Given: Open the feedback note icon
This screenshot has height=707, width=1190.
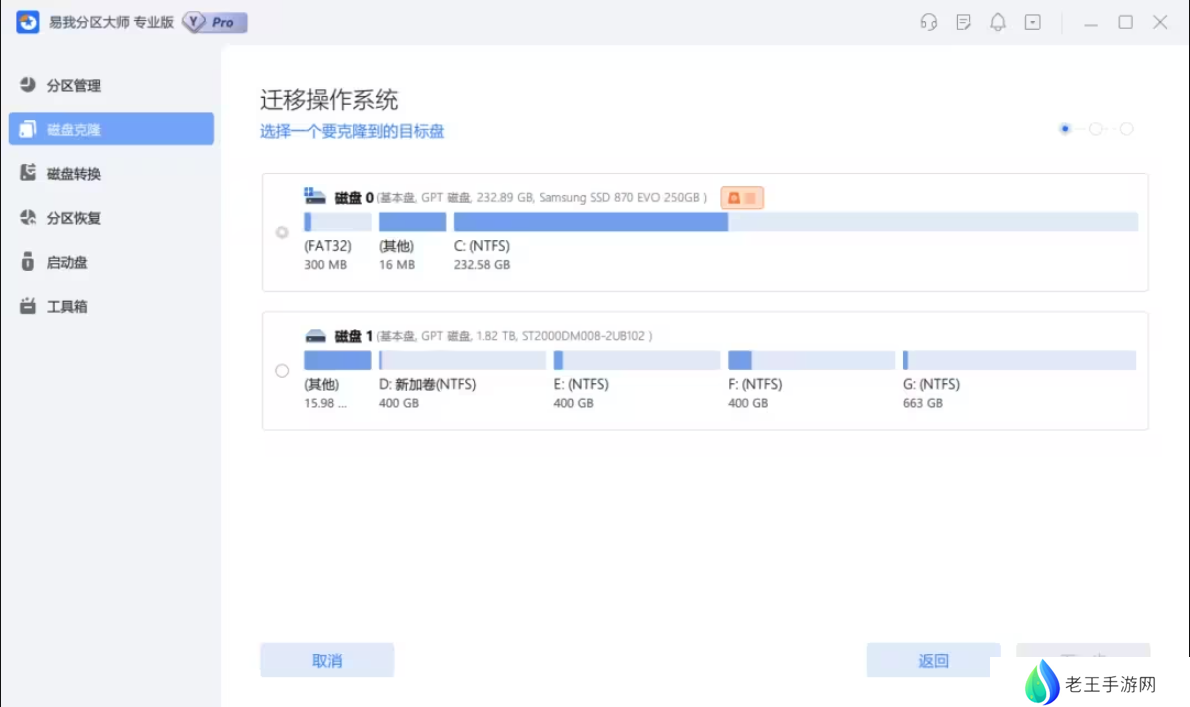Looking at the screenshot, I should tap(963, 22).
